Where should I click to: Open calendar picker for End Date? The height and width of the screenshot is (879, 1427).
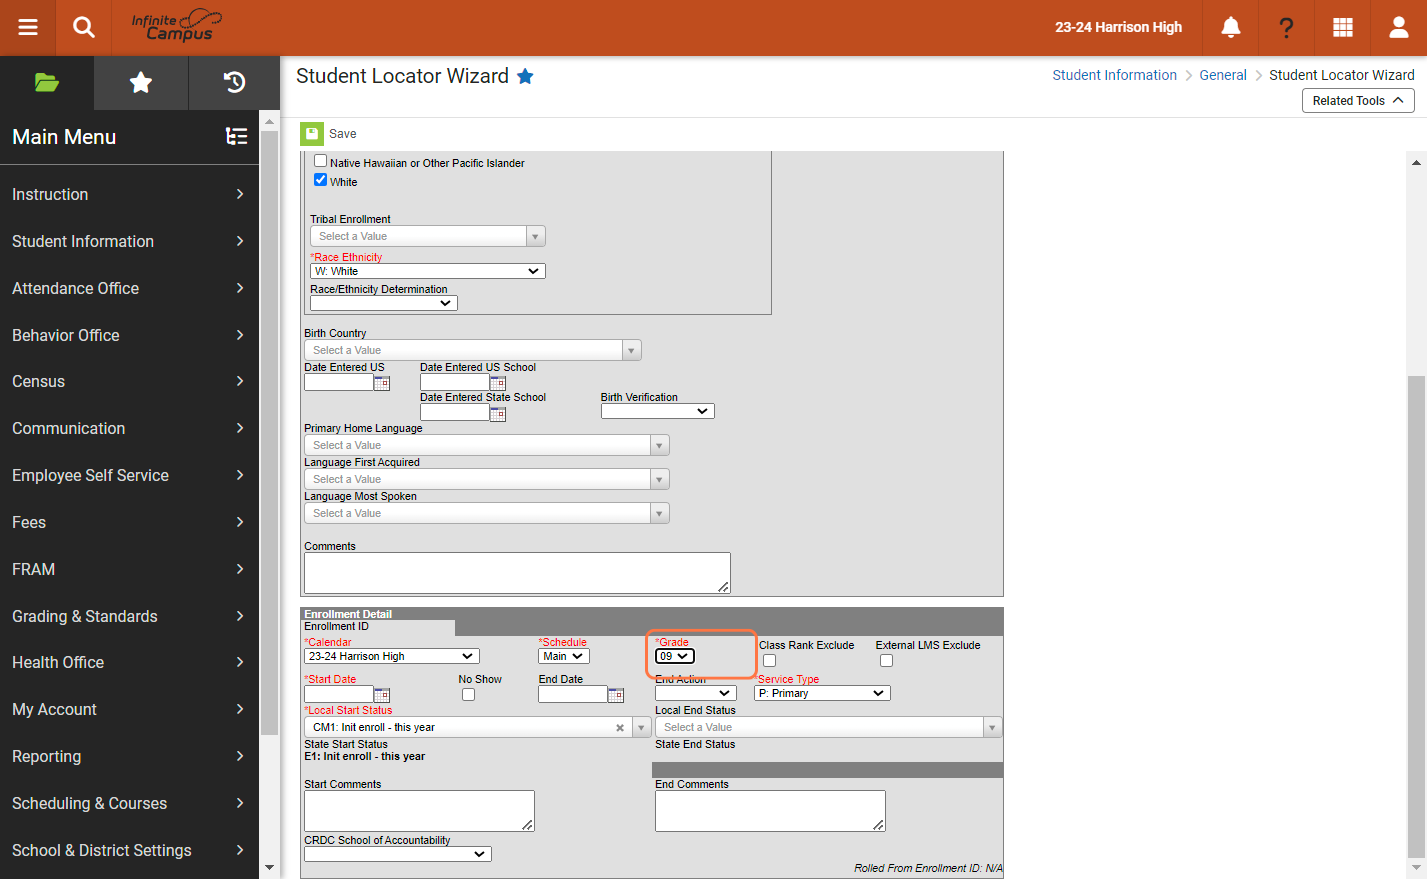tap(616, 694)
